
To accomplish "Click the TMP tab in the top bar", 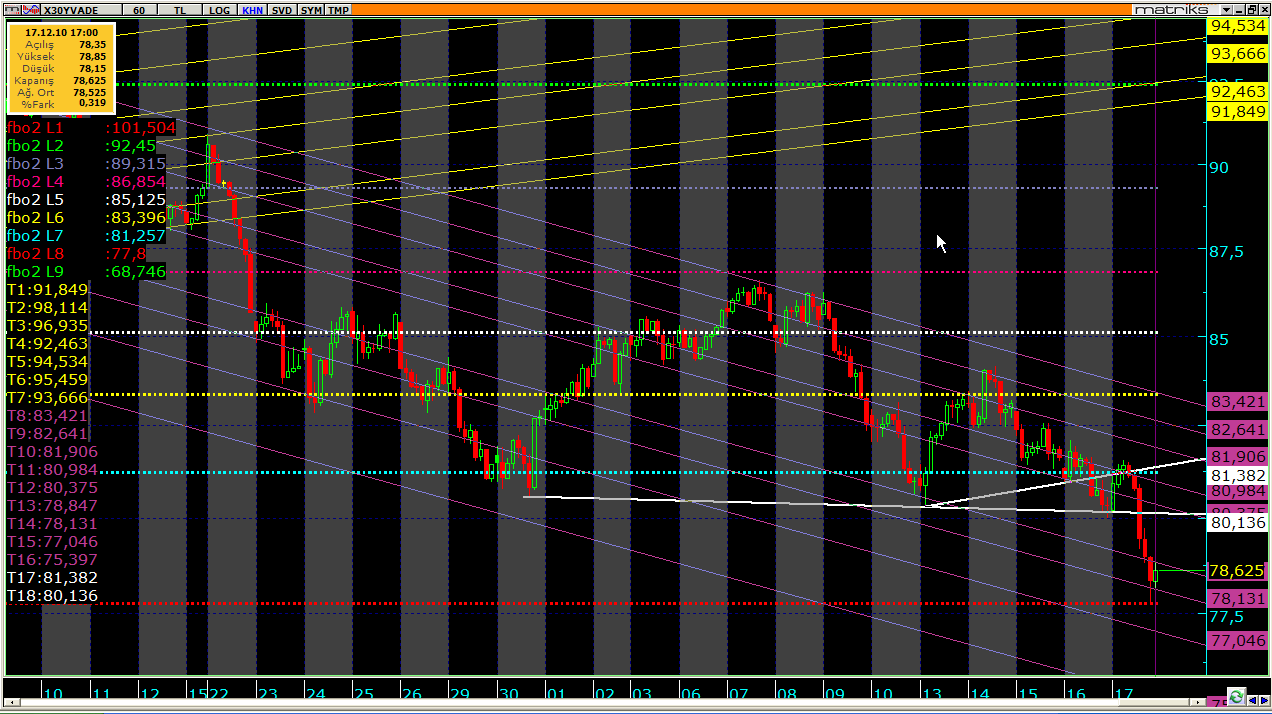I will pos(339,9).
